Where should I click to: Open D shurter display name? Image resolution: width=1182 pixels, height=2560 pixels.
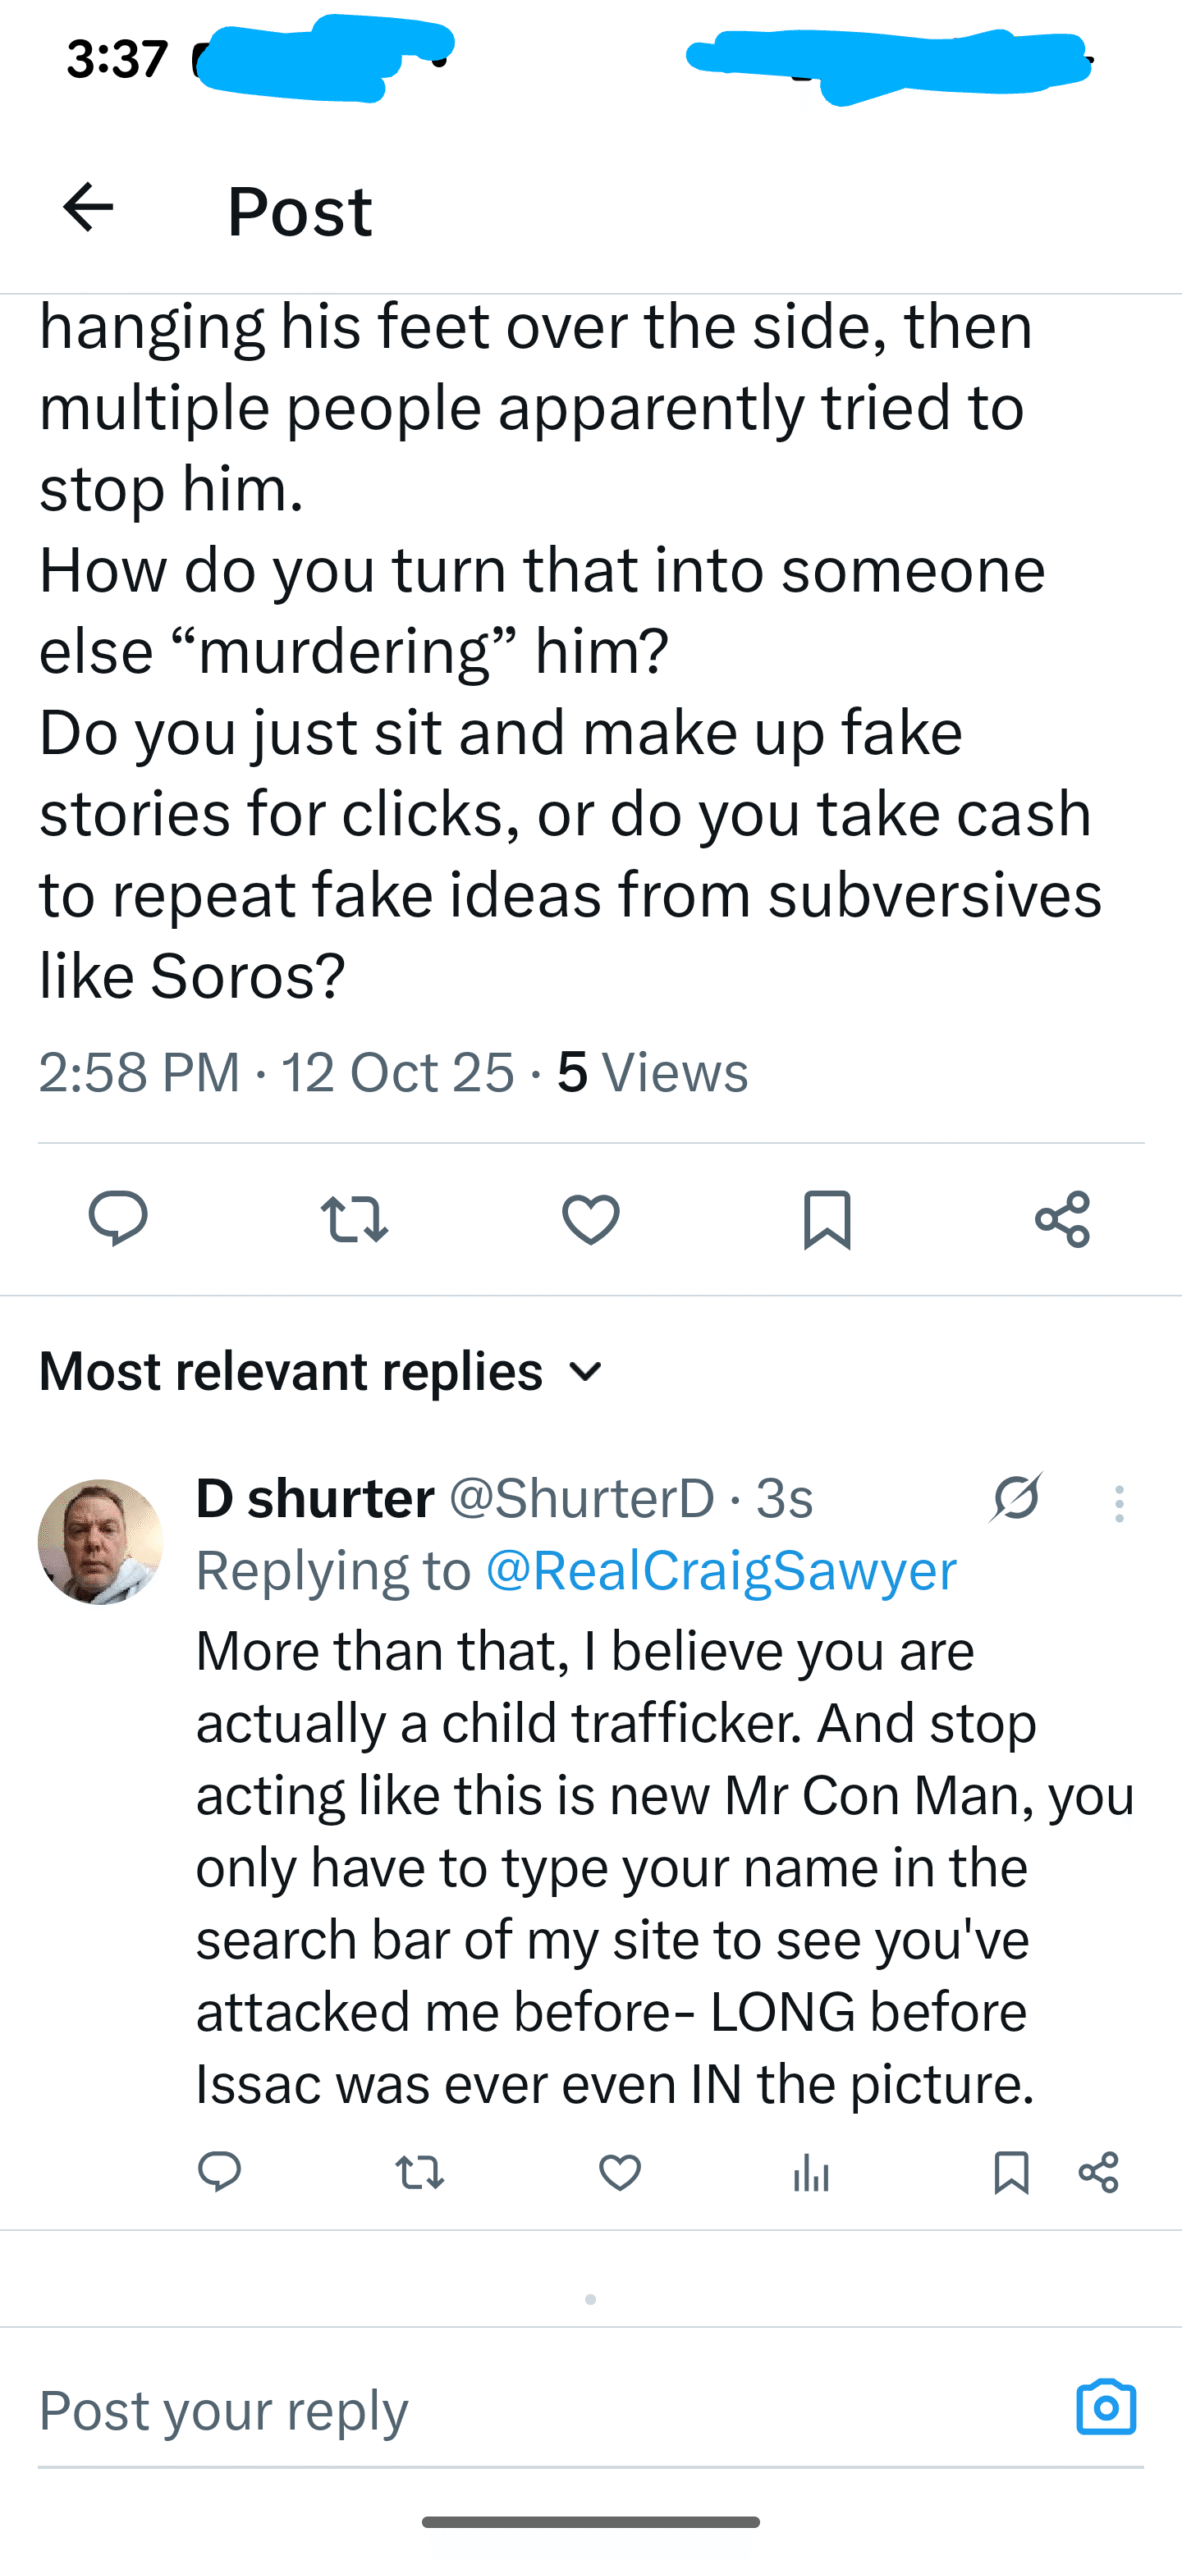pyautogui.click(x=315, y=1498)
